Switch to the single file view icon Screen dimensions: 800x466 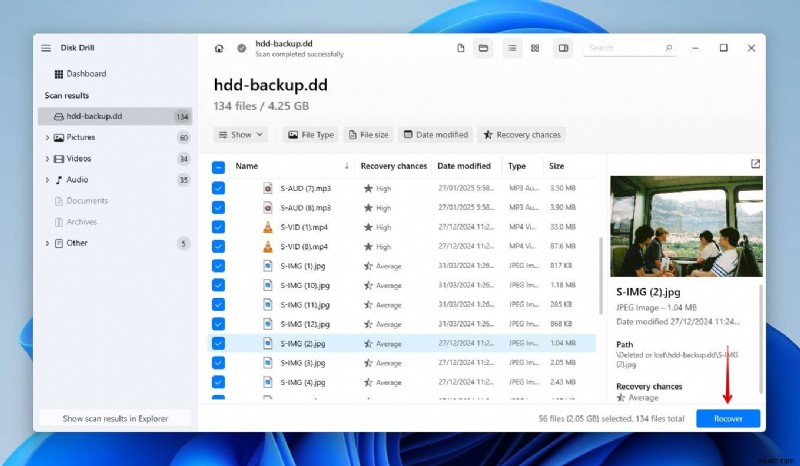[461, 48]
